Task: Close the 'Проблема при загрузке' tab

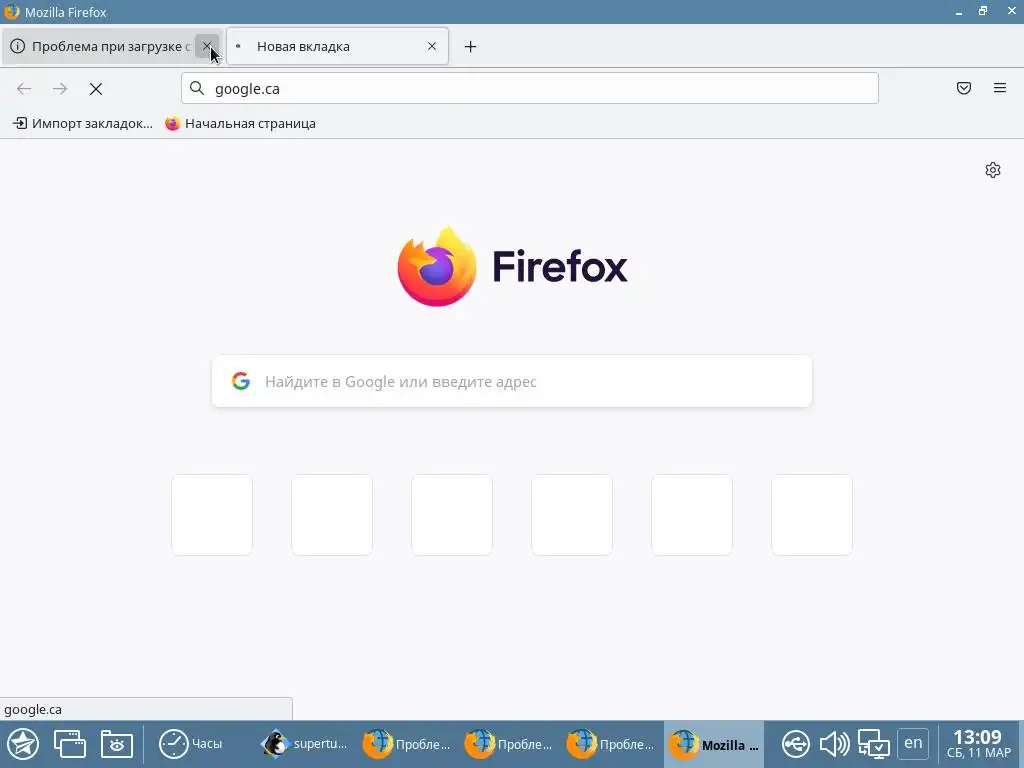Action: pos(206,46)
